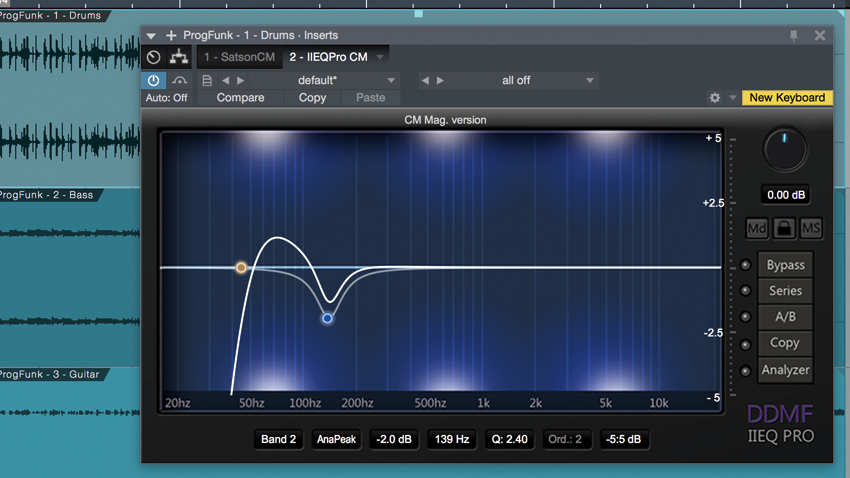Open the AnaPeak filter type selector
This screenshot has height=478, width=850.
pos(336,440)
